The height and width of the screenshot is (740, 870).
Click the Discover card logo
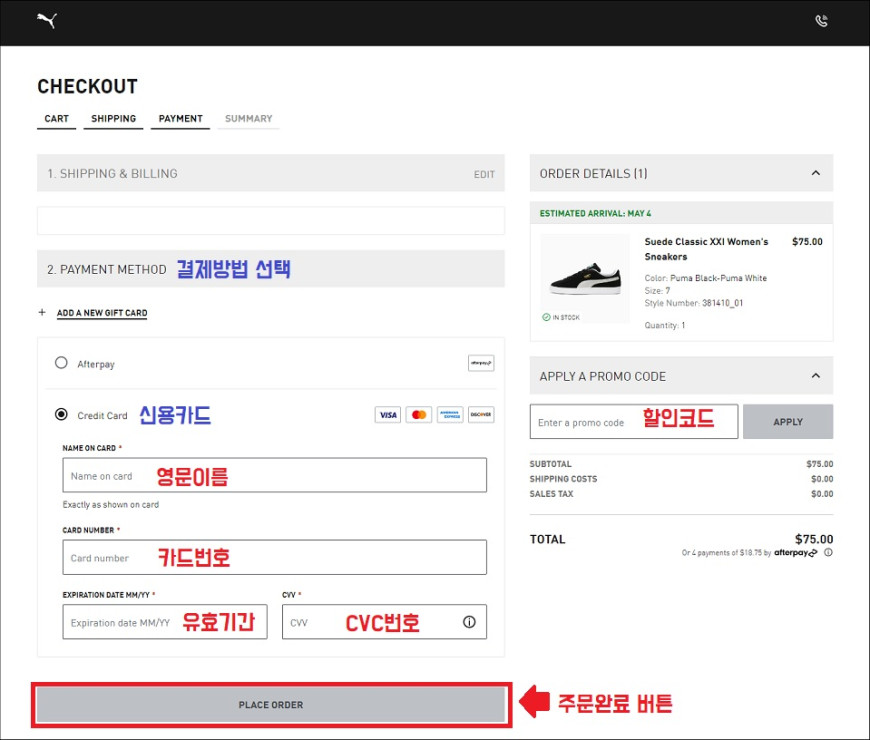(x=481, y=415)
